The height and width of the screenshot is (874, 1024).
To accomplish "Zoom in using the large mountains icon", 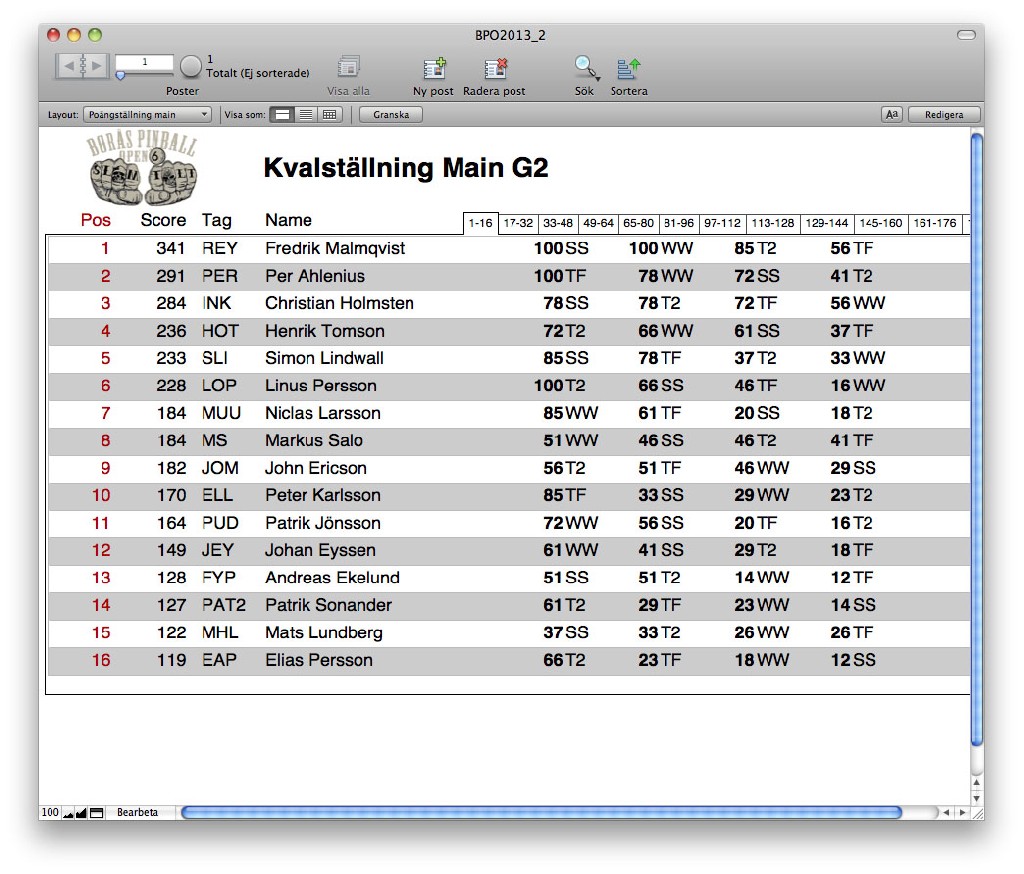I will coord(81,813).
